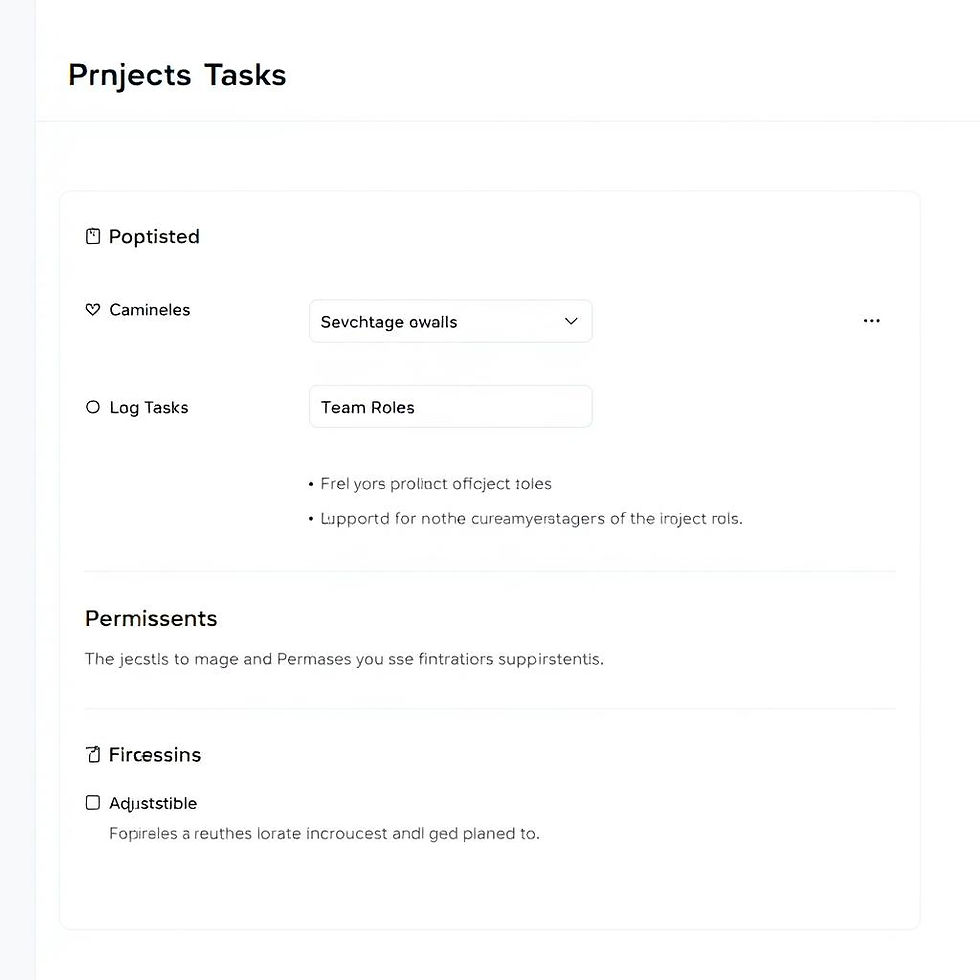Click the icon beside the Fircessins heading

tap(93, 755)
